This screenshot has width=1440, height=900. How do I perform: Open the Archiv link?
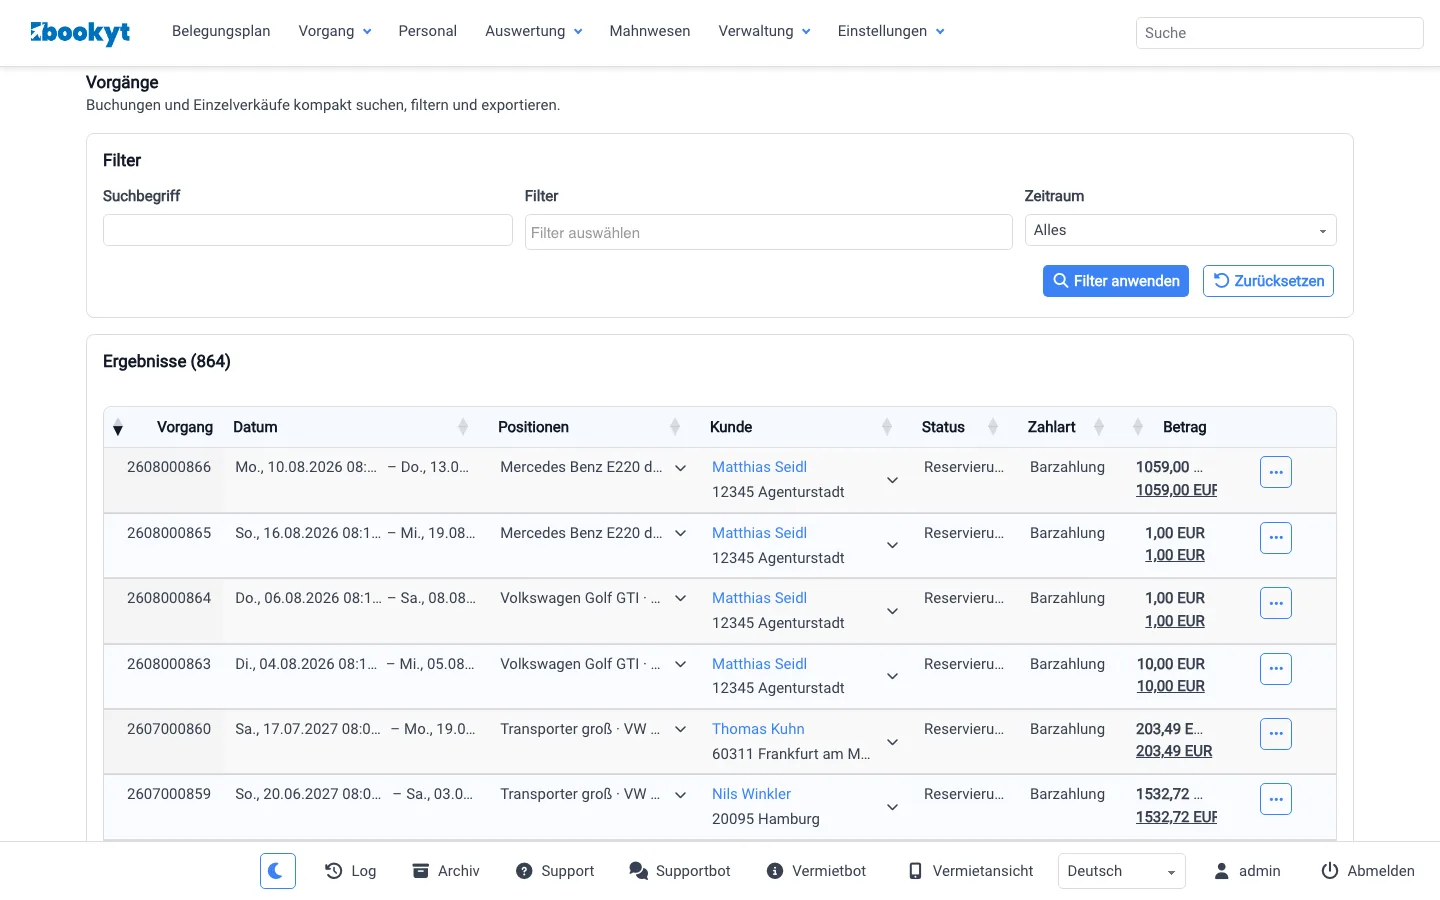tap(446, 871)
